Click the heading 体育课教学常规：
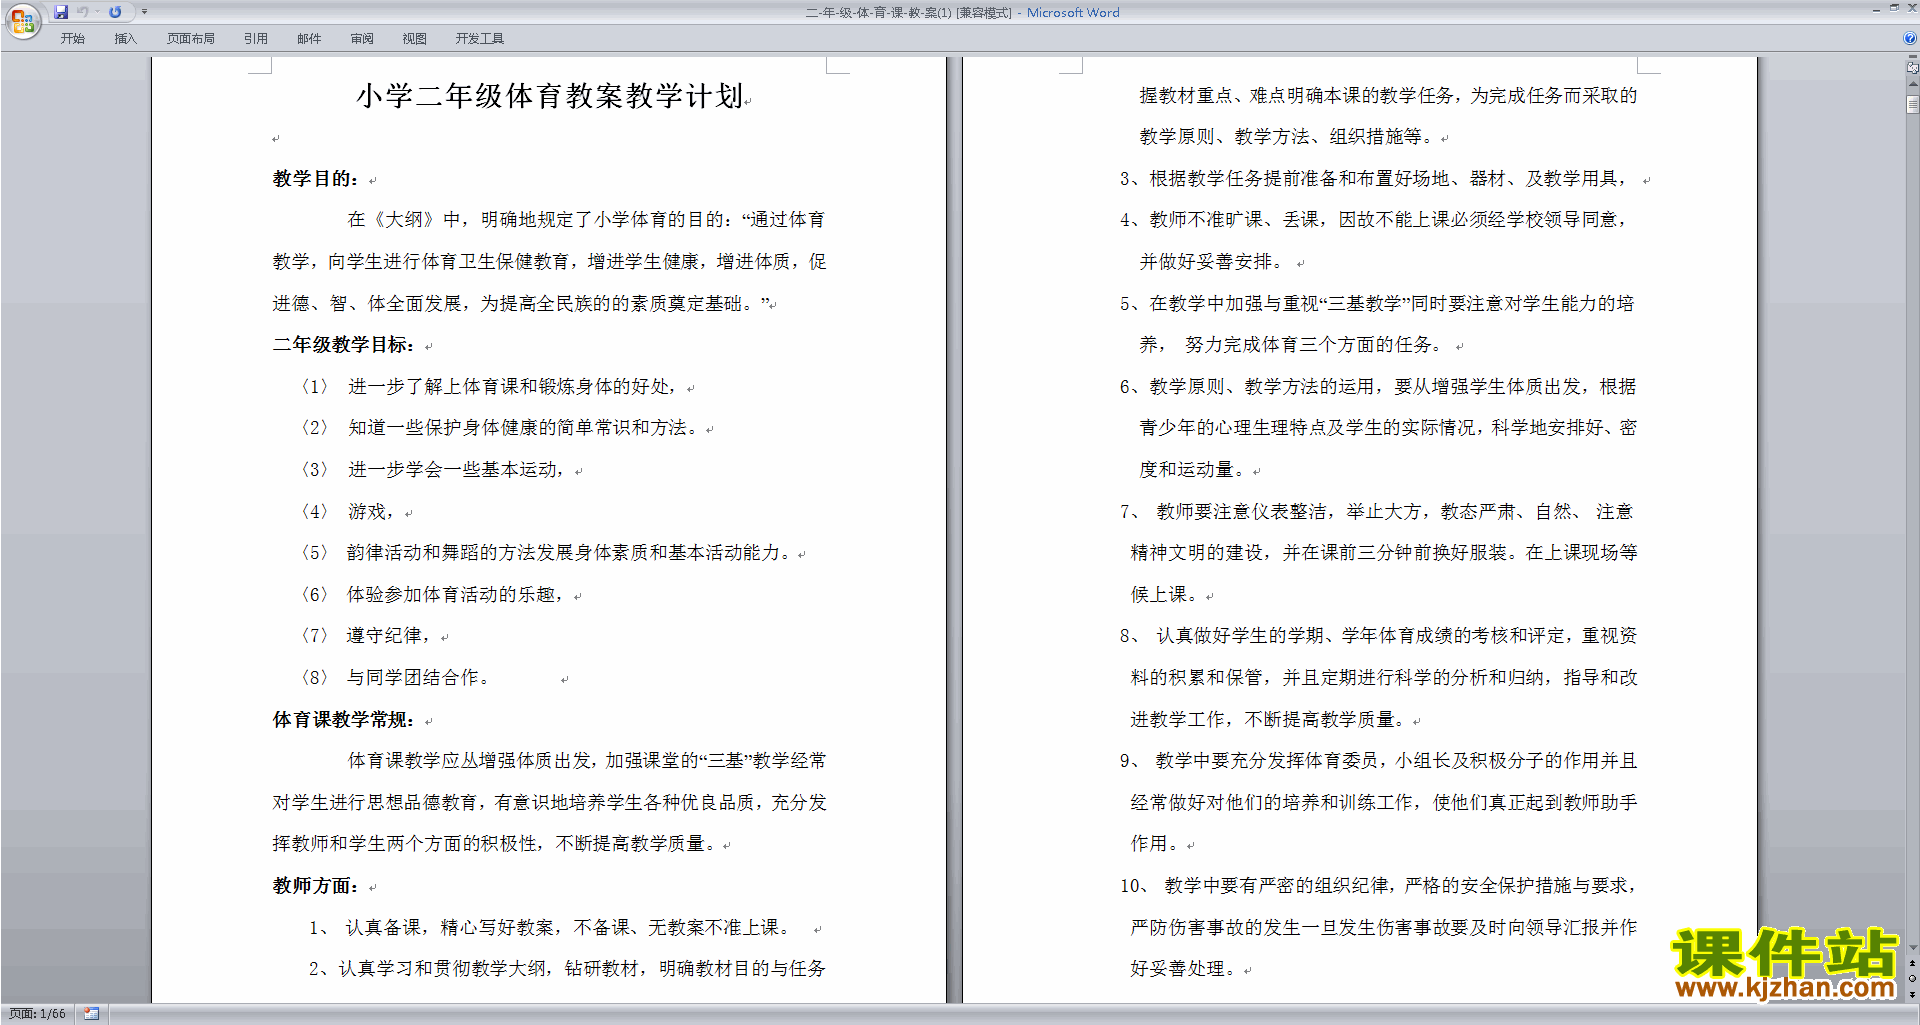The image size is (1920, 1025). pos(344,720)
